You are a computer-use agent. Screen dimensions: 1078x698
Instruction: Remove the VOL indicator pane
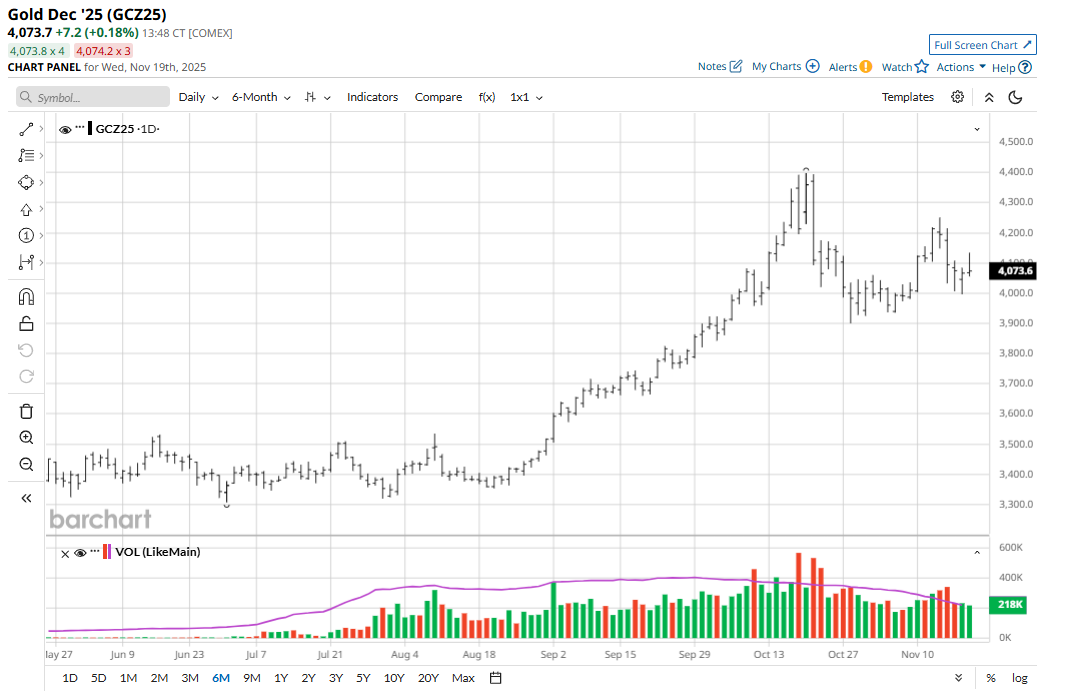(x=65, y=554)
